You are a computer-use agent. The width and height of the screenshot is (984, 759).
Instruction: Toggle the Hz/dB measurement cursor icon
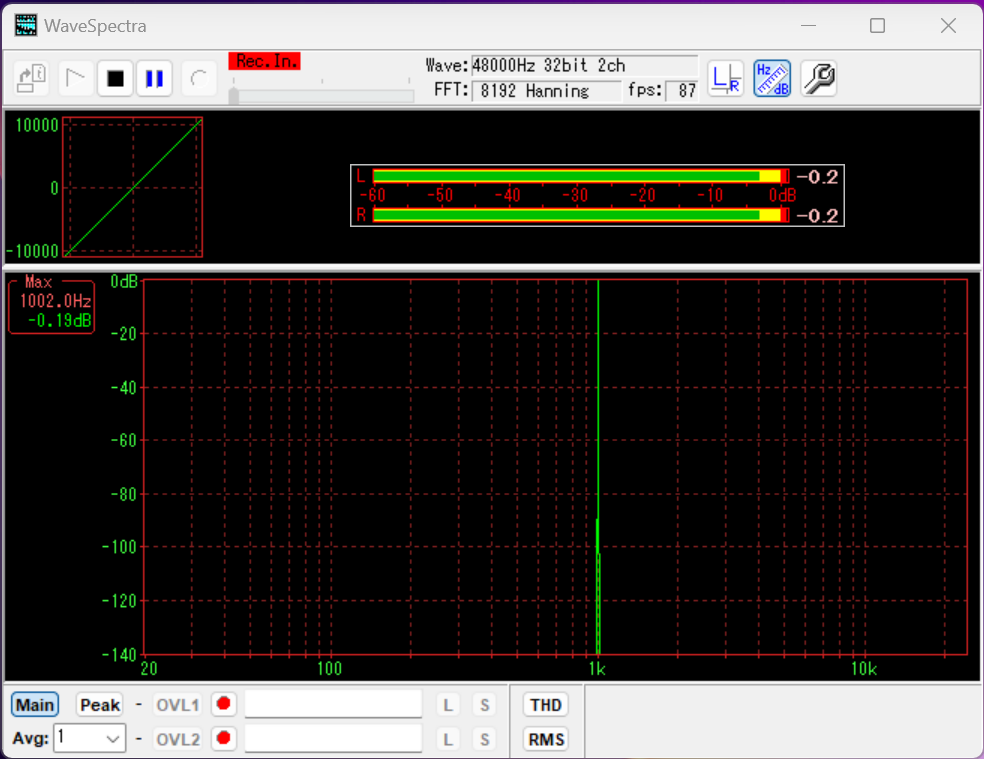(x=771, y=79)
